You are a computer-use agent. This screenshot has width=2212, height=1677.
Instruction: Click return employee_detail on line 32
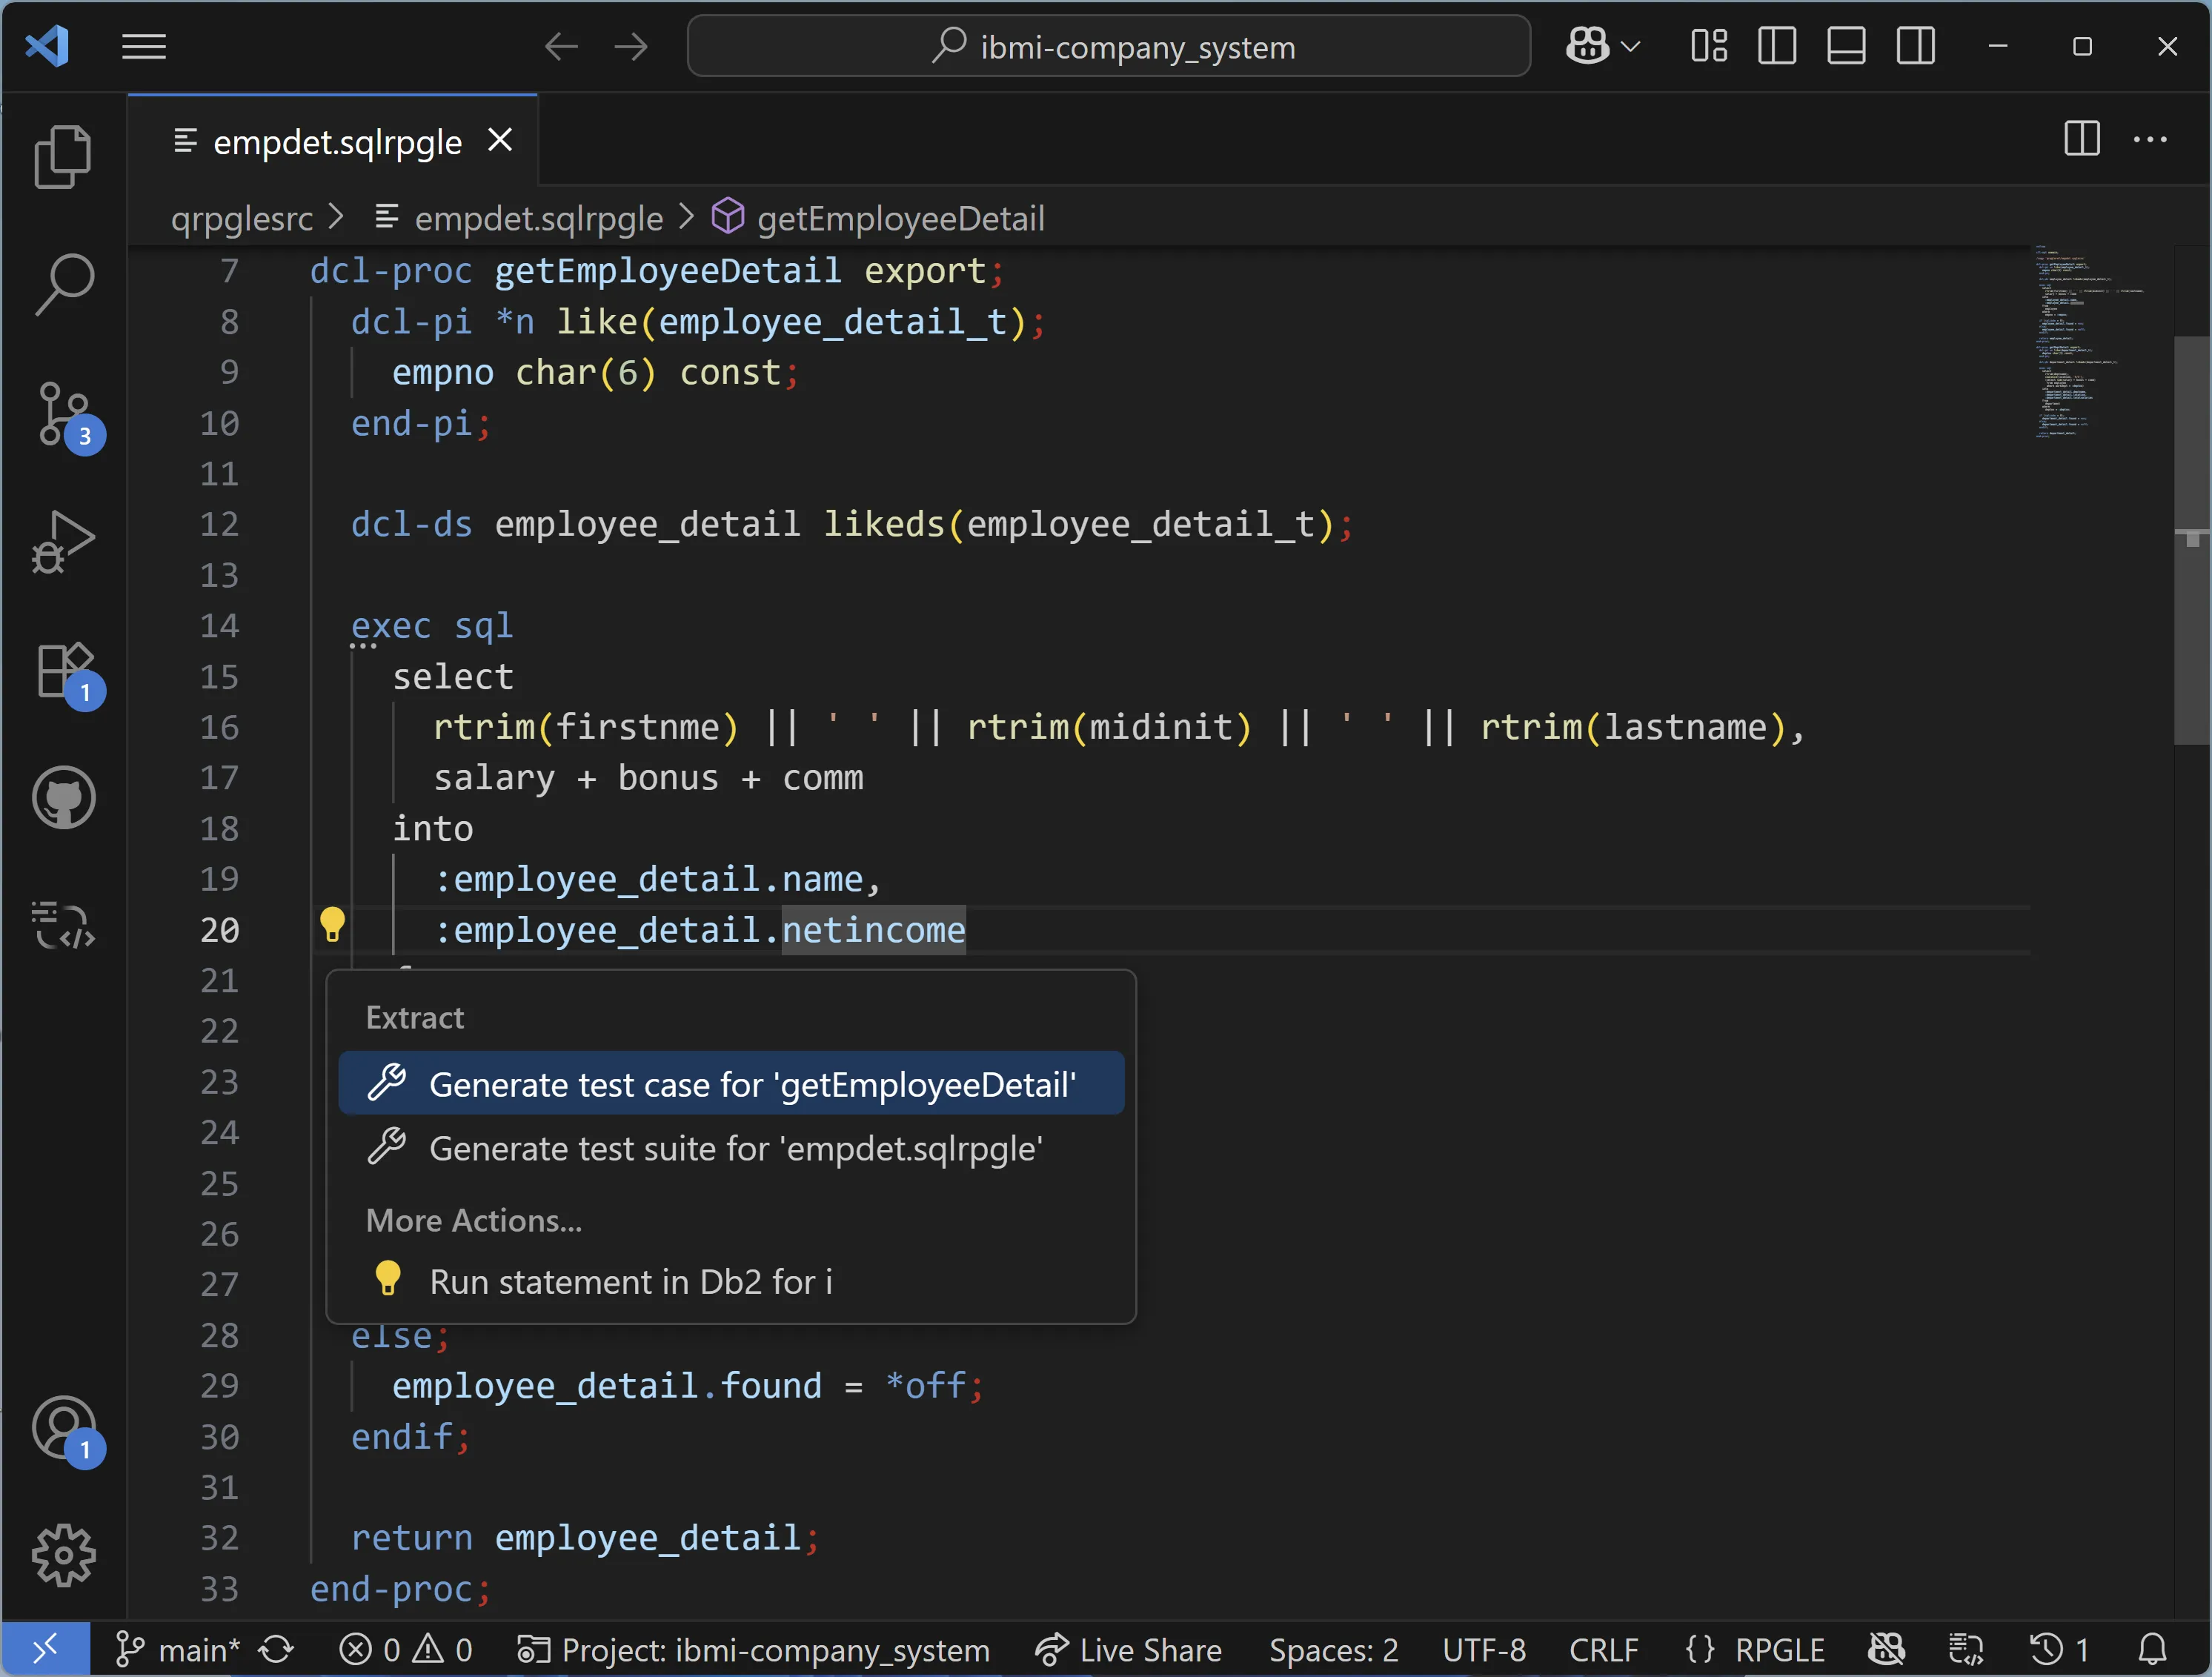[575, 1537]
